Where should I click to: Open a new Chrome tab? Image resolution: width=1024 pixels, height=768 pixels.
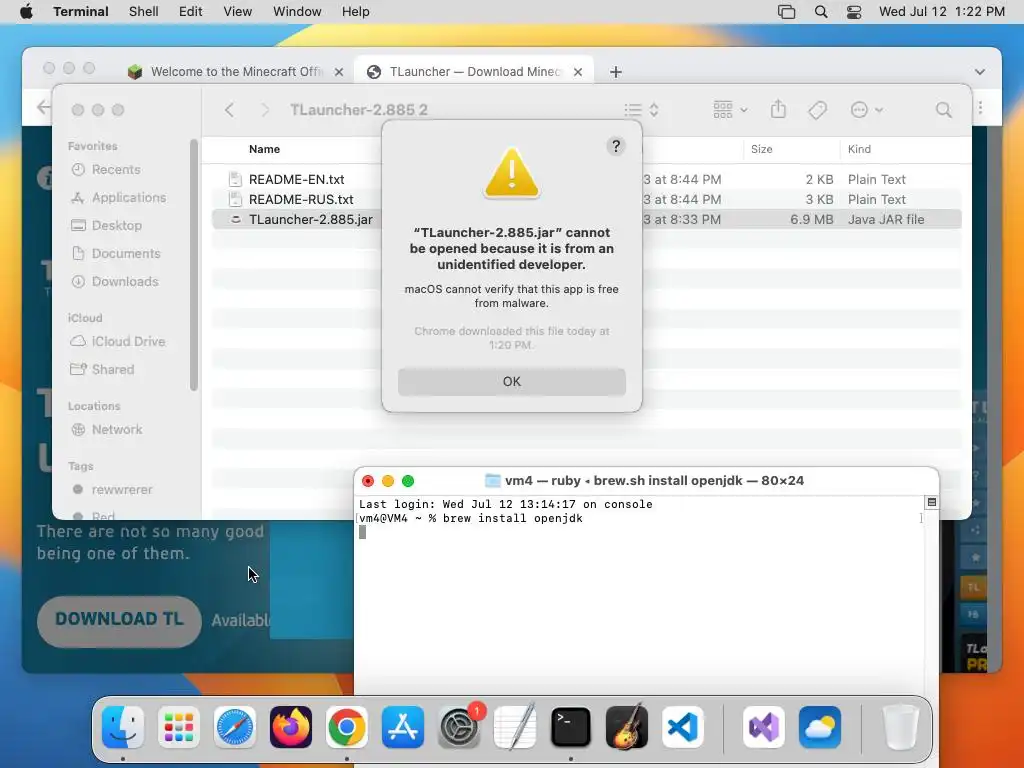point(615,72)
